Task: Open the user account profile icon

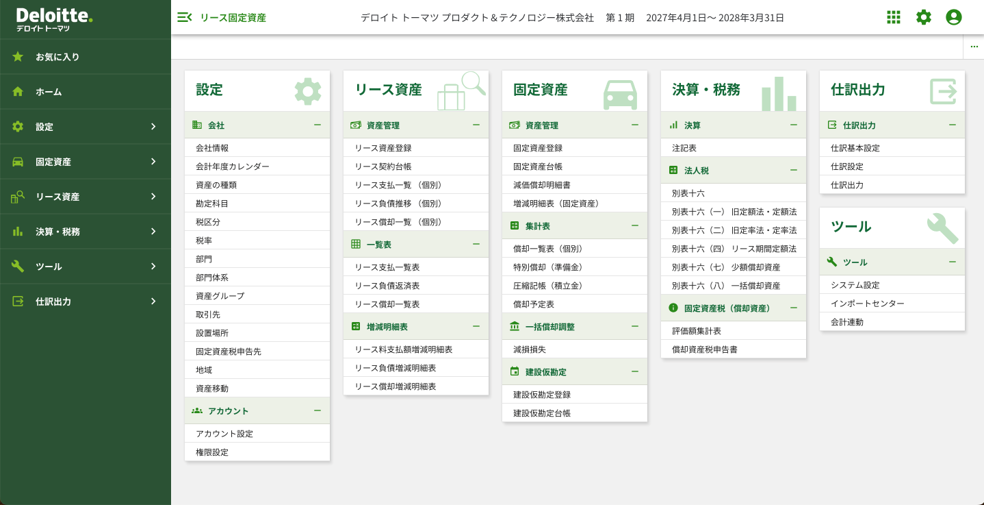Action: (x=953, y=17)
